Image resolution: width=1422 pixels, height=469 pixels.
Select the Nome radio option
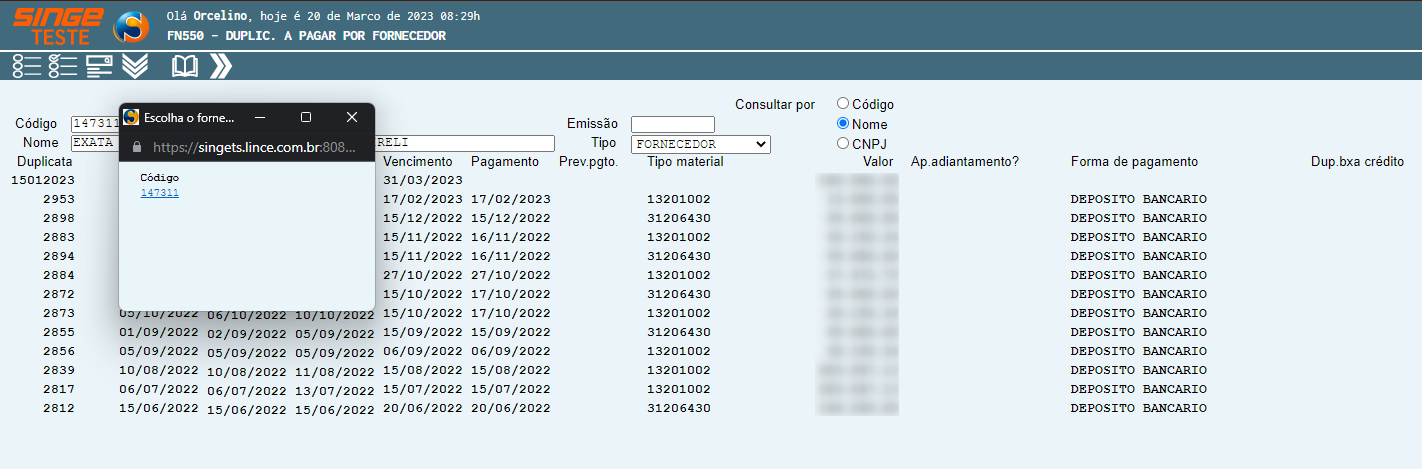843,124
